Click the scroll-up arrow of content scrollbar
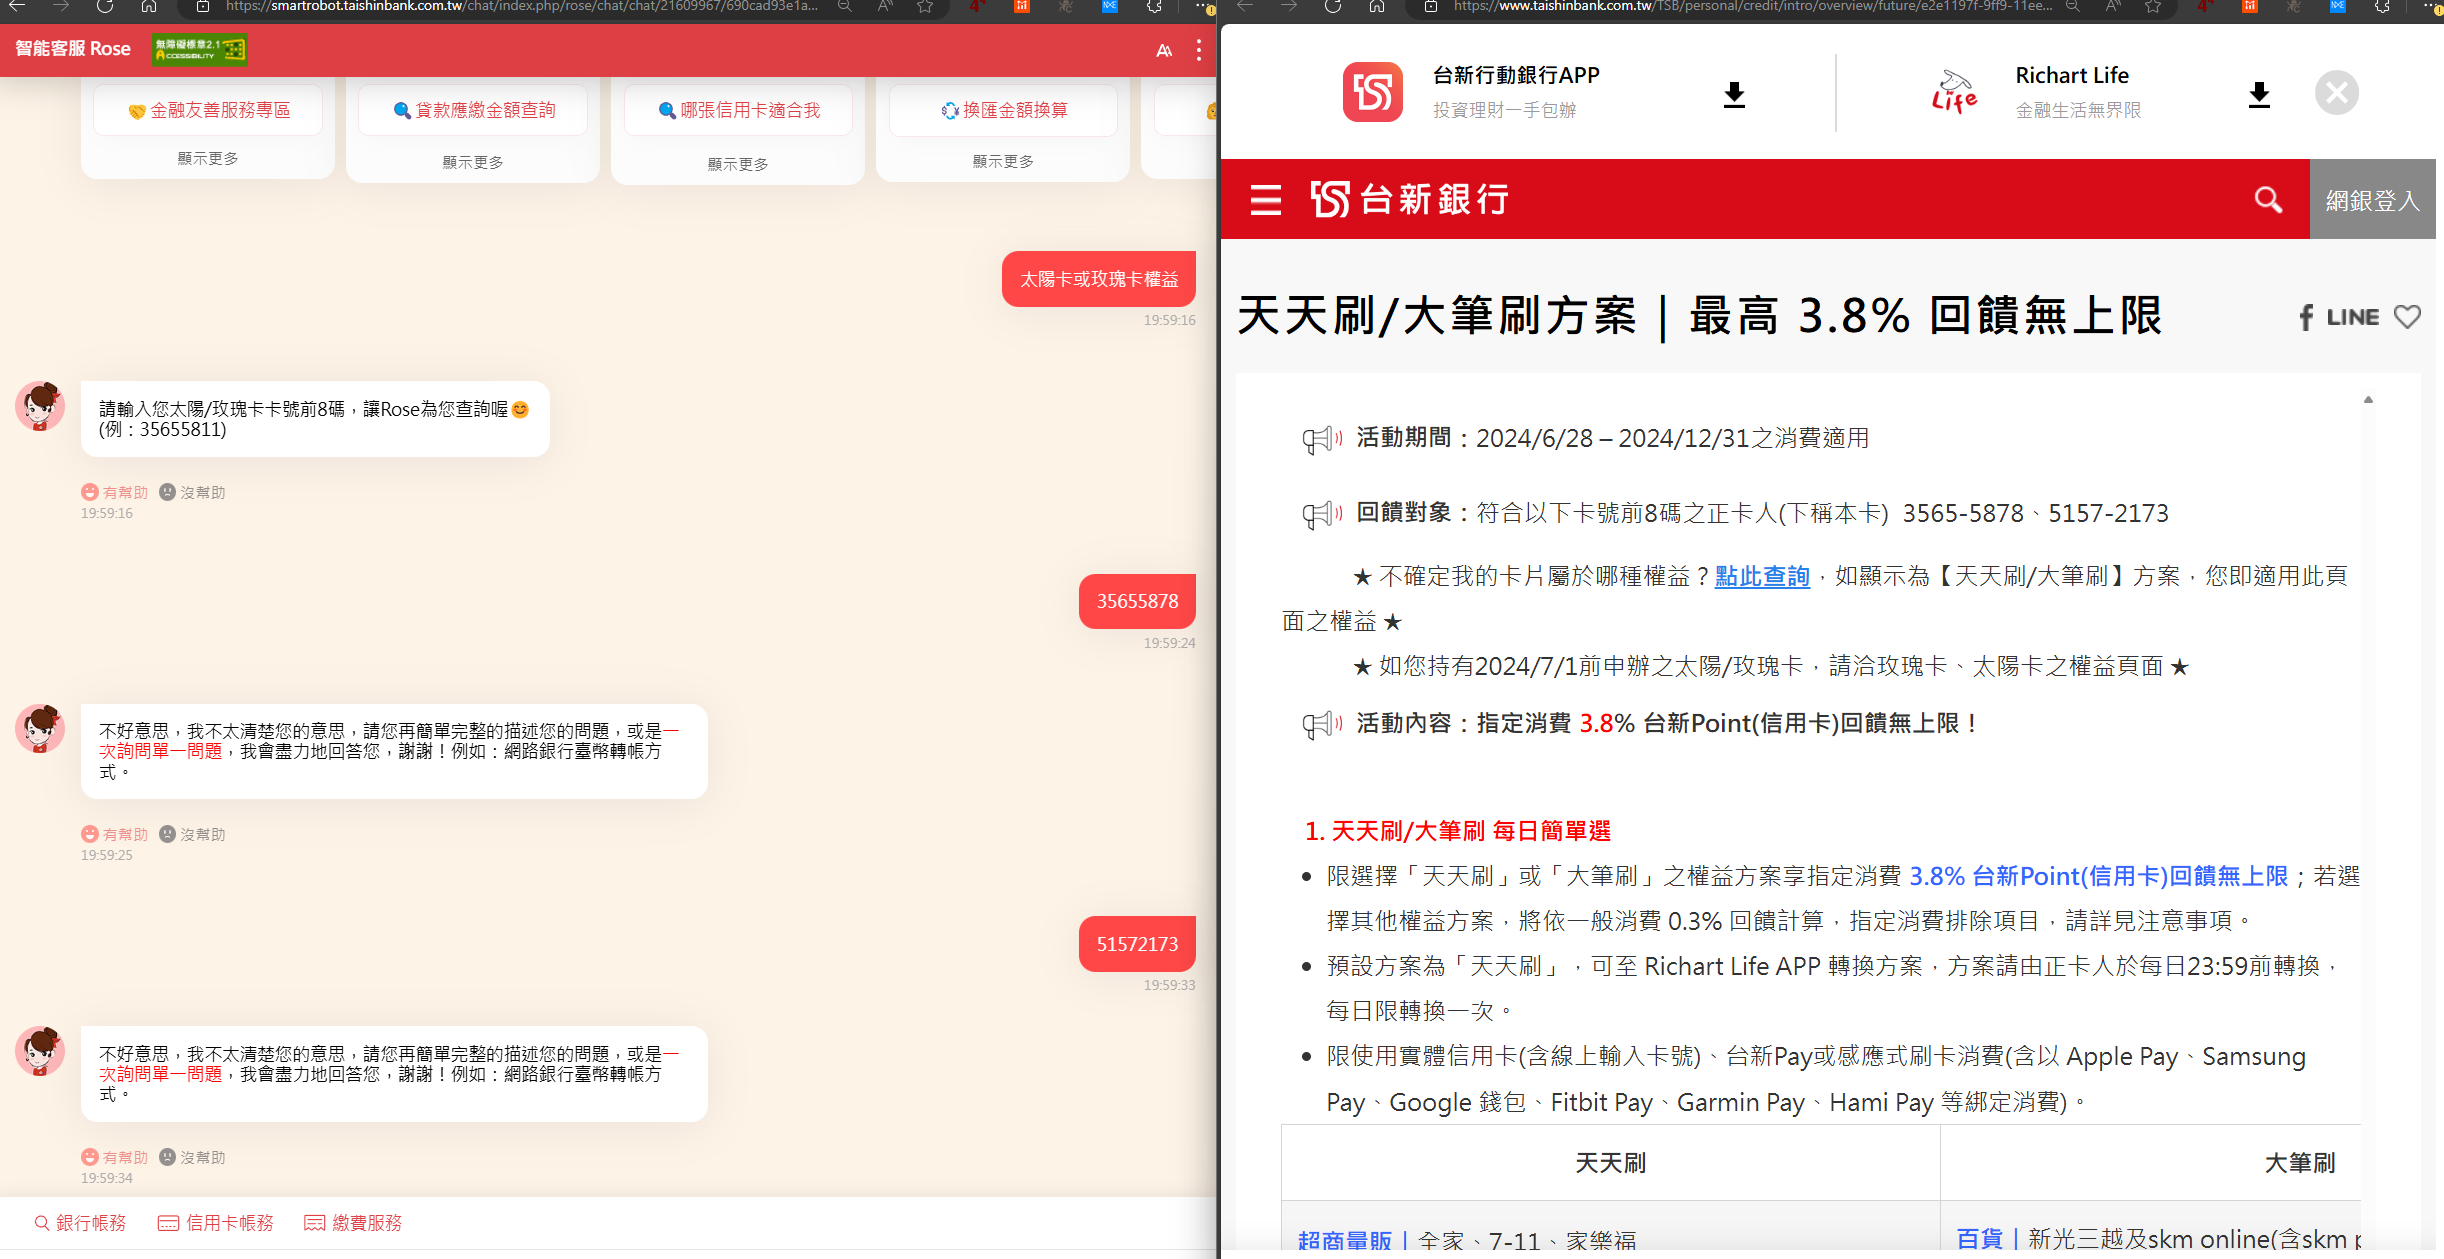Viewport: 2444px width, 1259px height. click(x=2368, y=399)
